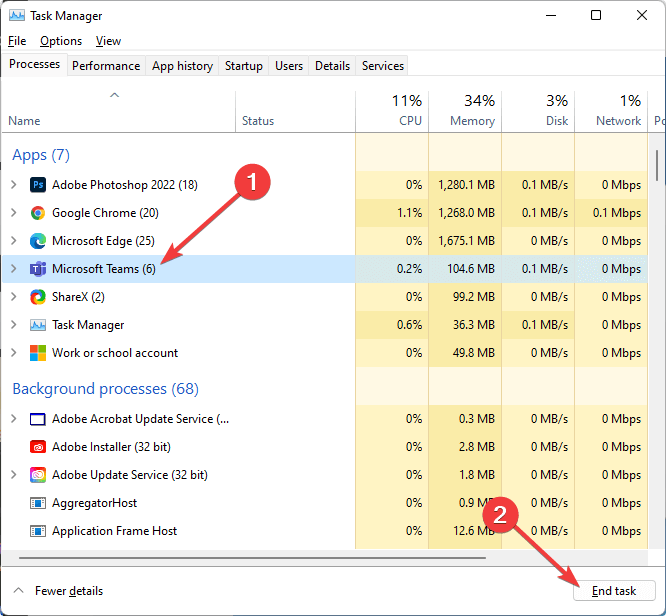Click the Task Manager title bar icon
The width and height of the screenshot is (666, 616).
[x=17, y=16]
